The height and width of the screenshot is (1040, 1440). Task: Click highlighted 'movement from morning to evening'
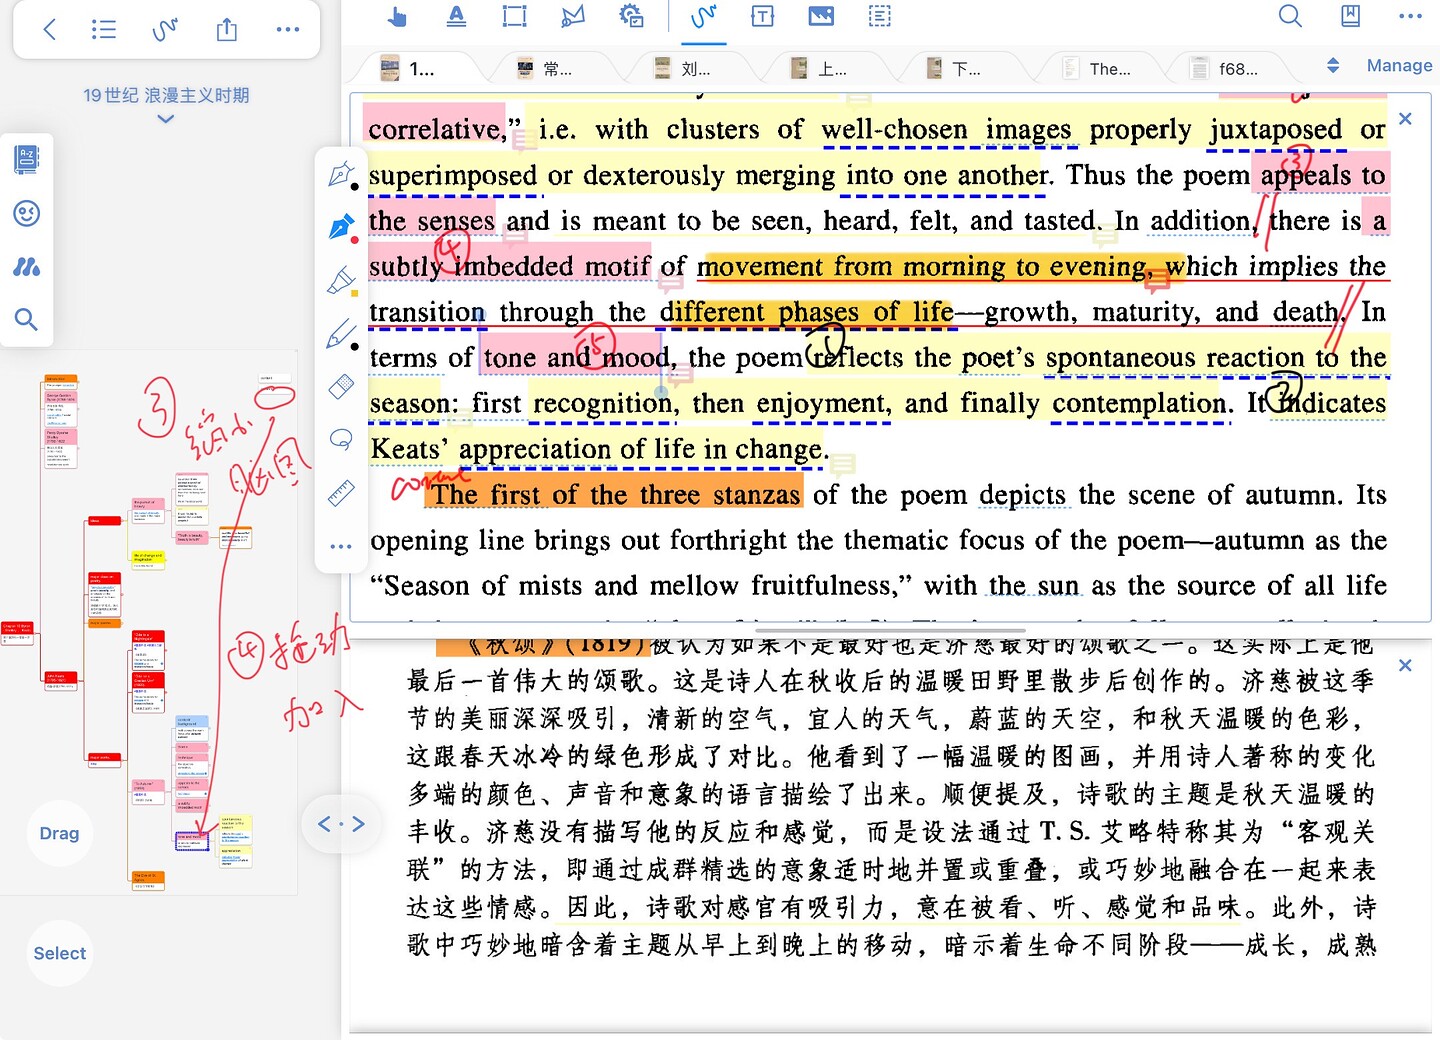(922, 266)
